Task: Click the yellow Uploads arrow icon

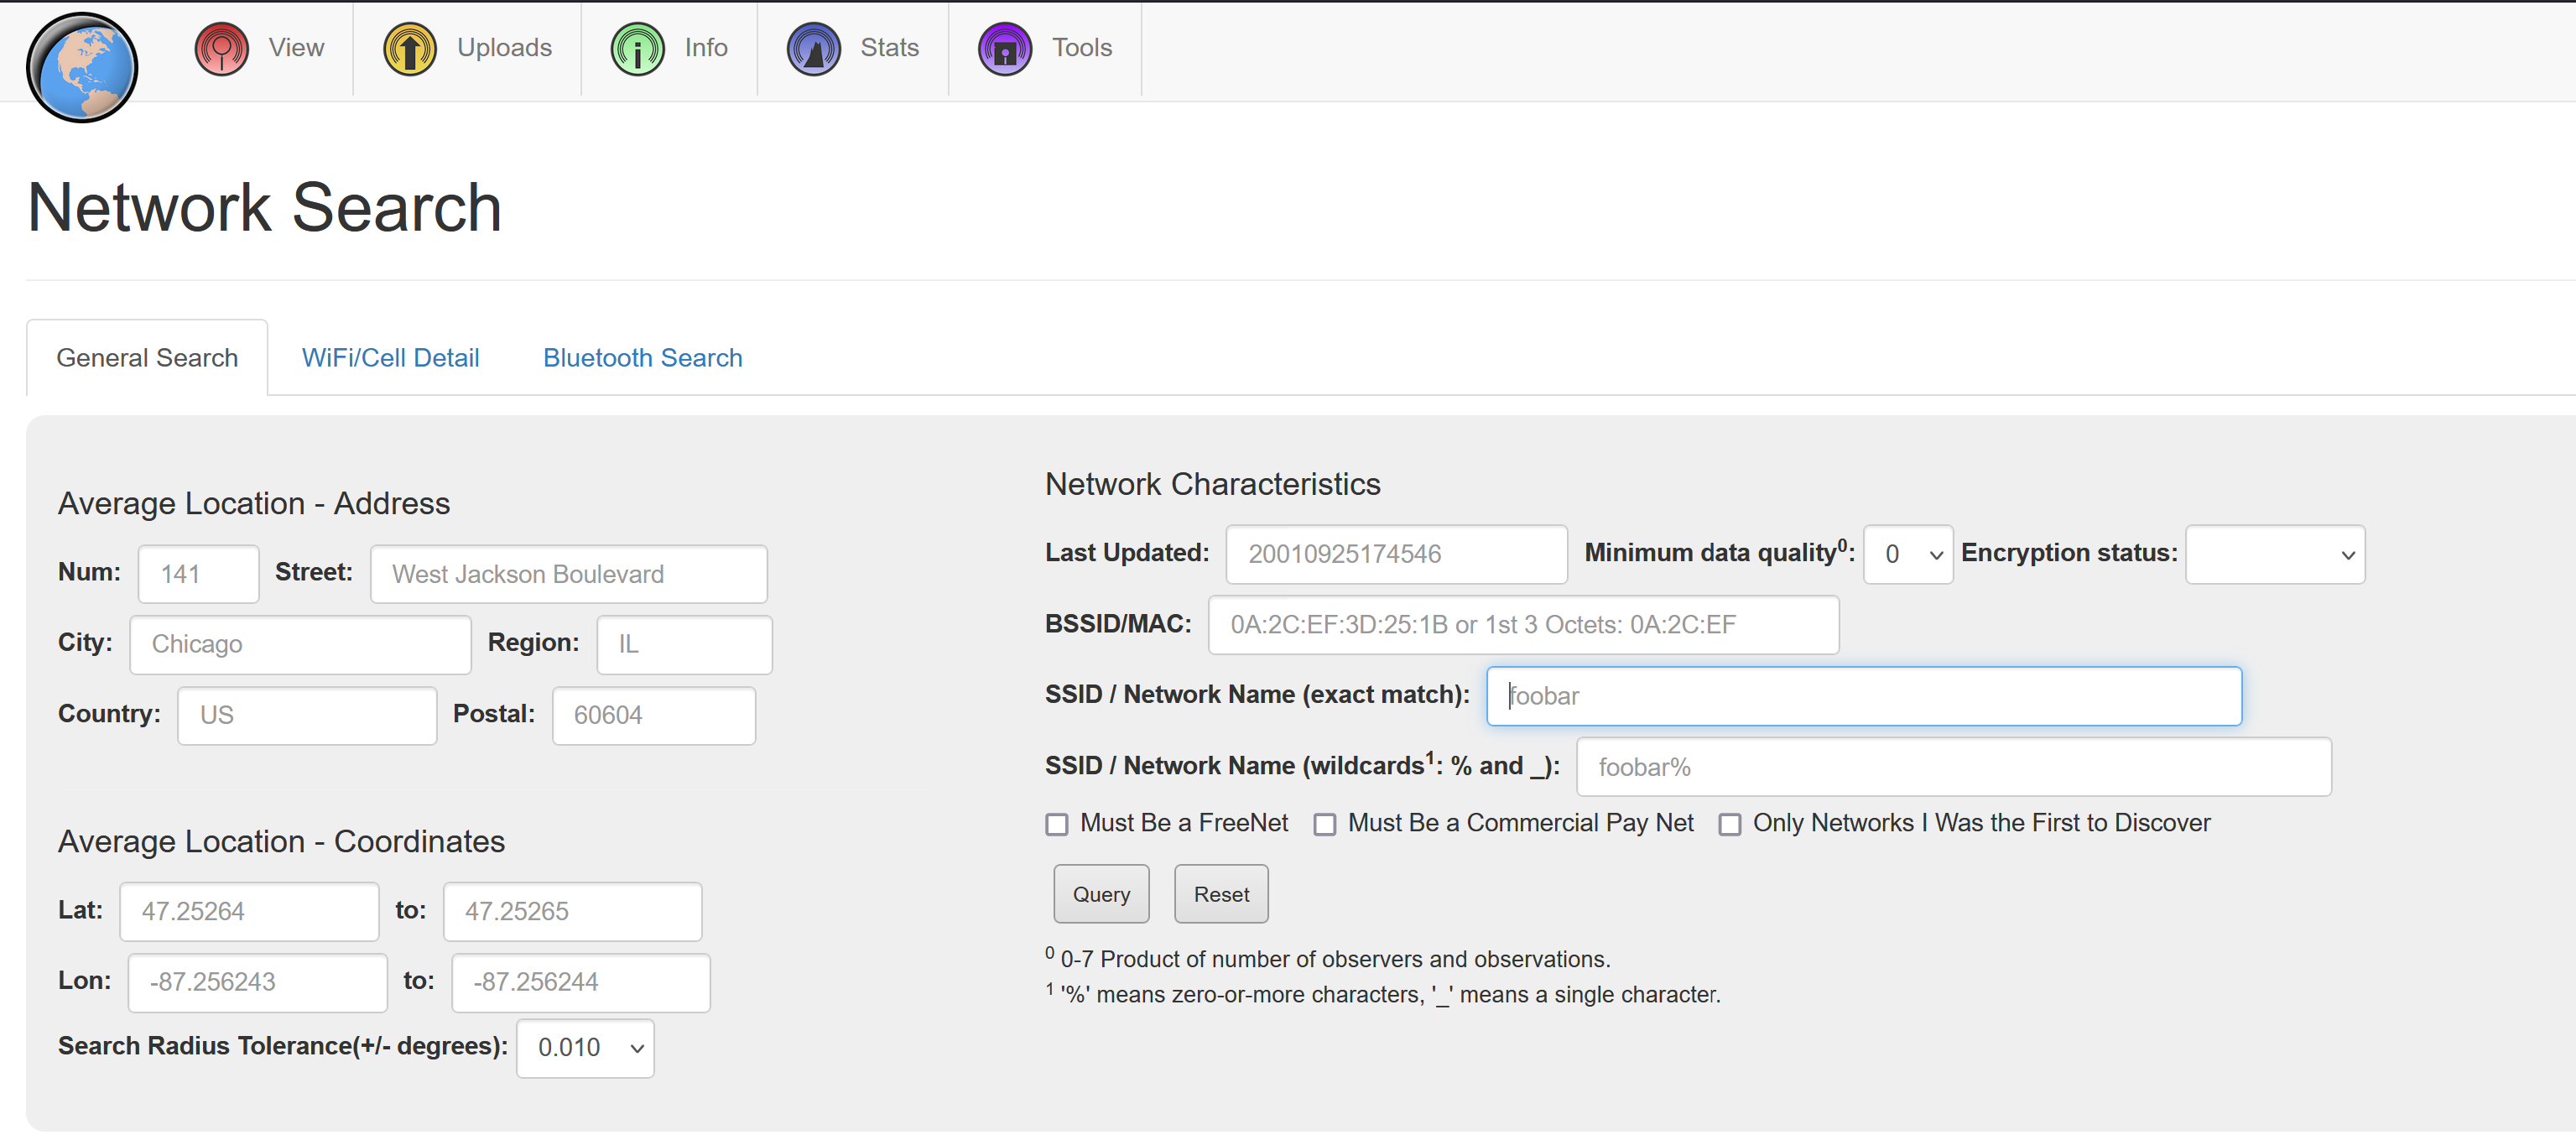Action: (x=410, y=49)
